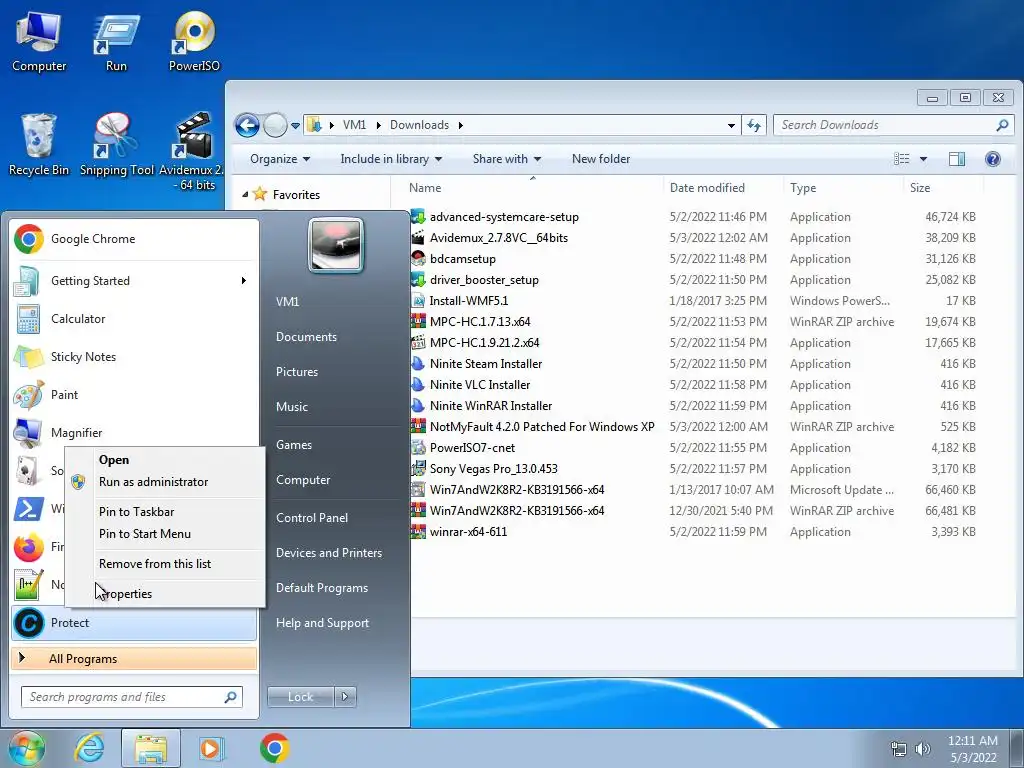Click the user account picture in Start menu
The height and width of the screenshot is (768, 1024).
336,245
